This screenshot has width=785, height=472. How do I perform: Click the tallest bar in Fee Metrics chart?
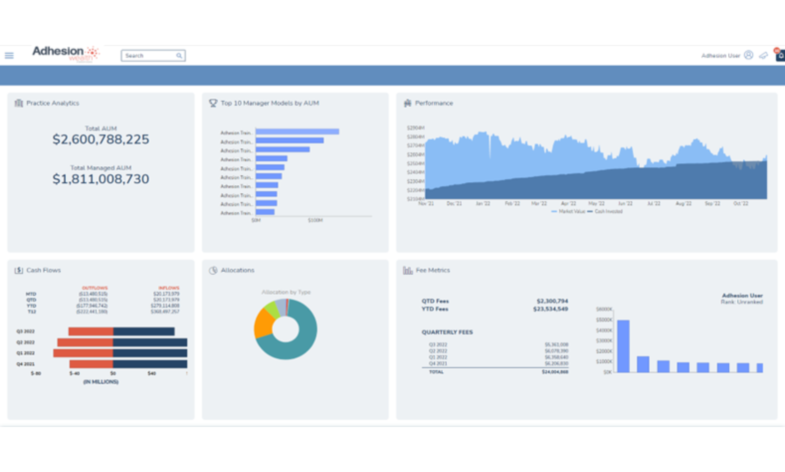[x=623, y=346]
